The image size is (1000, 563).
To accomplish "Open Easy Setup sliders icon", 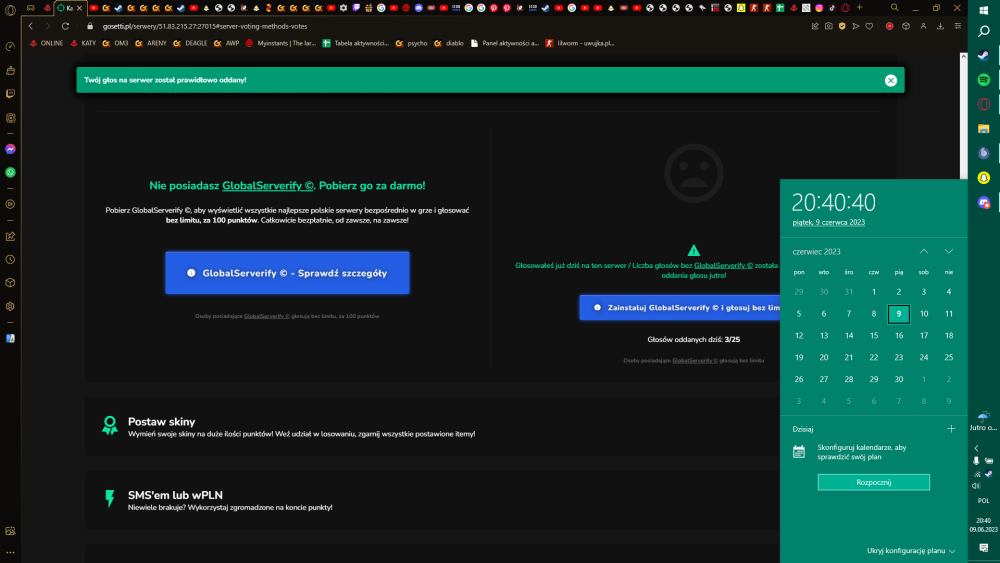I will pyautogui.click(x=957, y=26).
